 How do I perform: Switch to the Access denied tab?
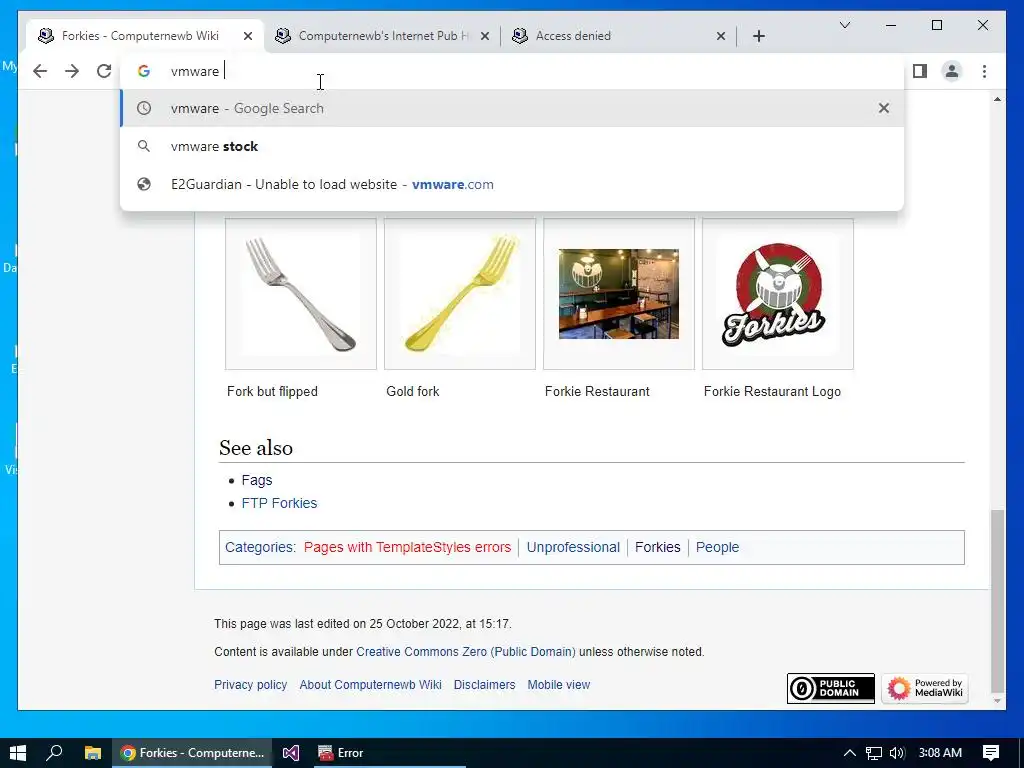(619, 36)
